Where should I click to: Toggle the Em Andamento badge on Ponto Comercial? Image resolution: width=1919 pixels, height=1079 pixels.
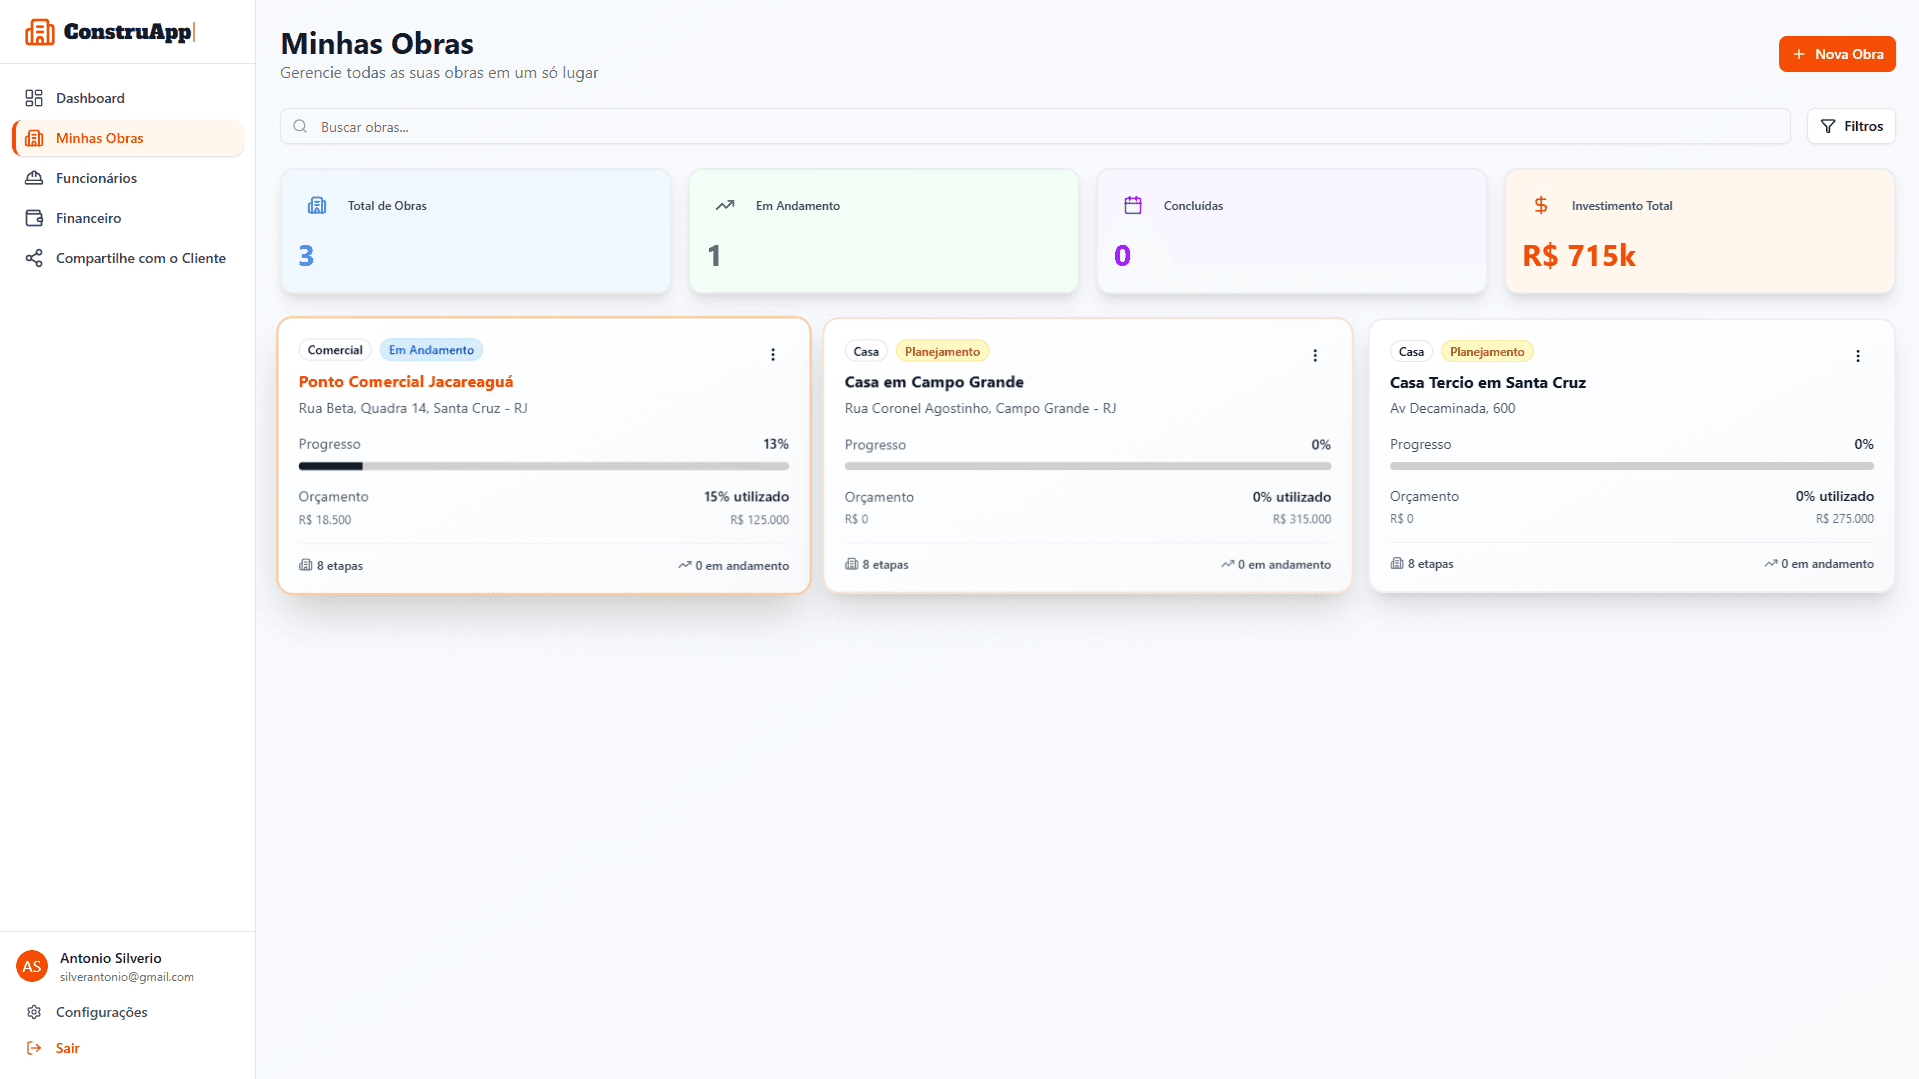[431, 349]
